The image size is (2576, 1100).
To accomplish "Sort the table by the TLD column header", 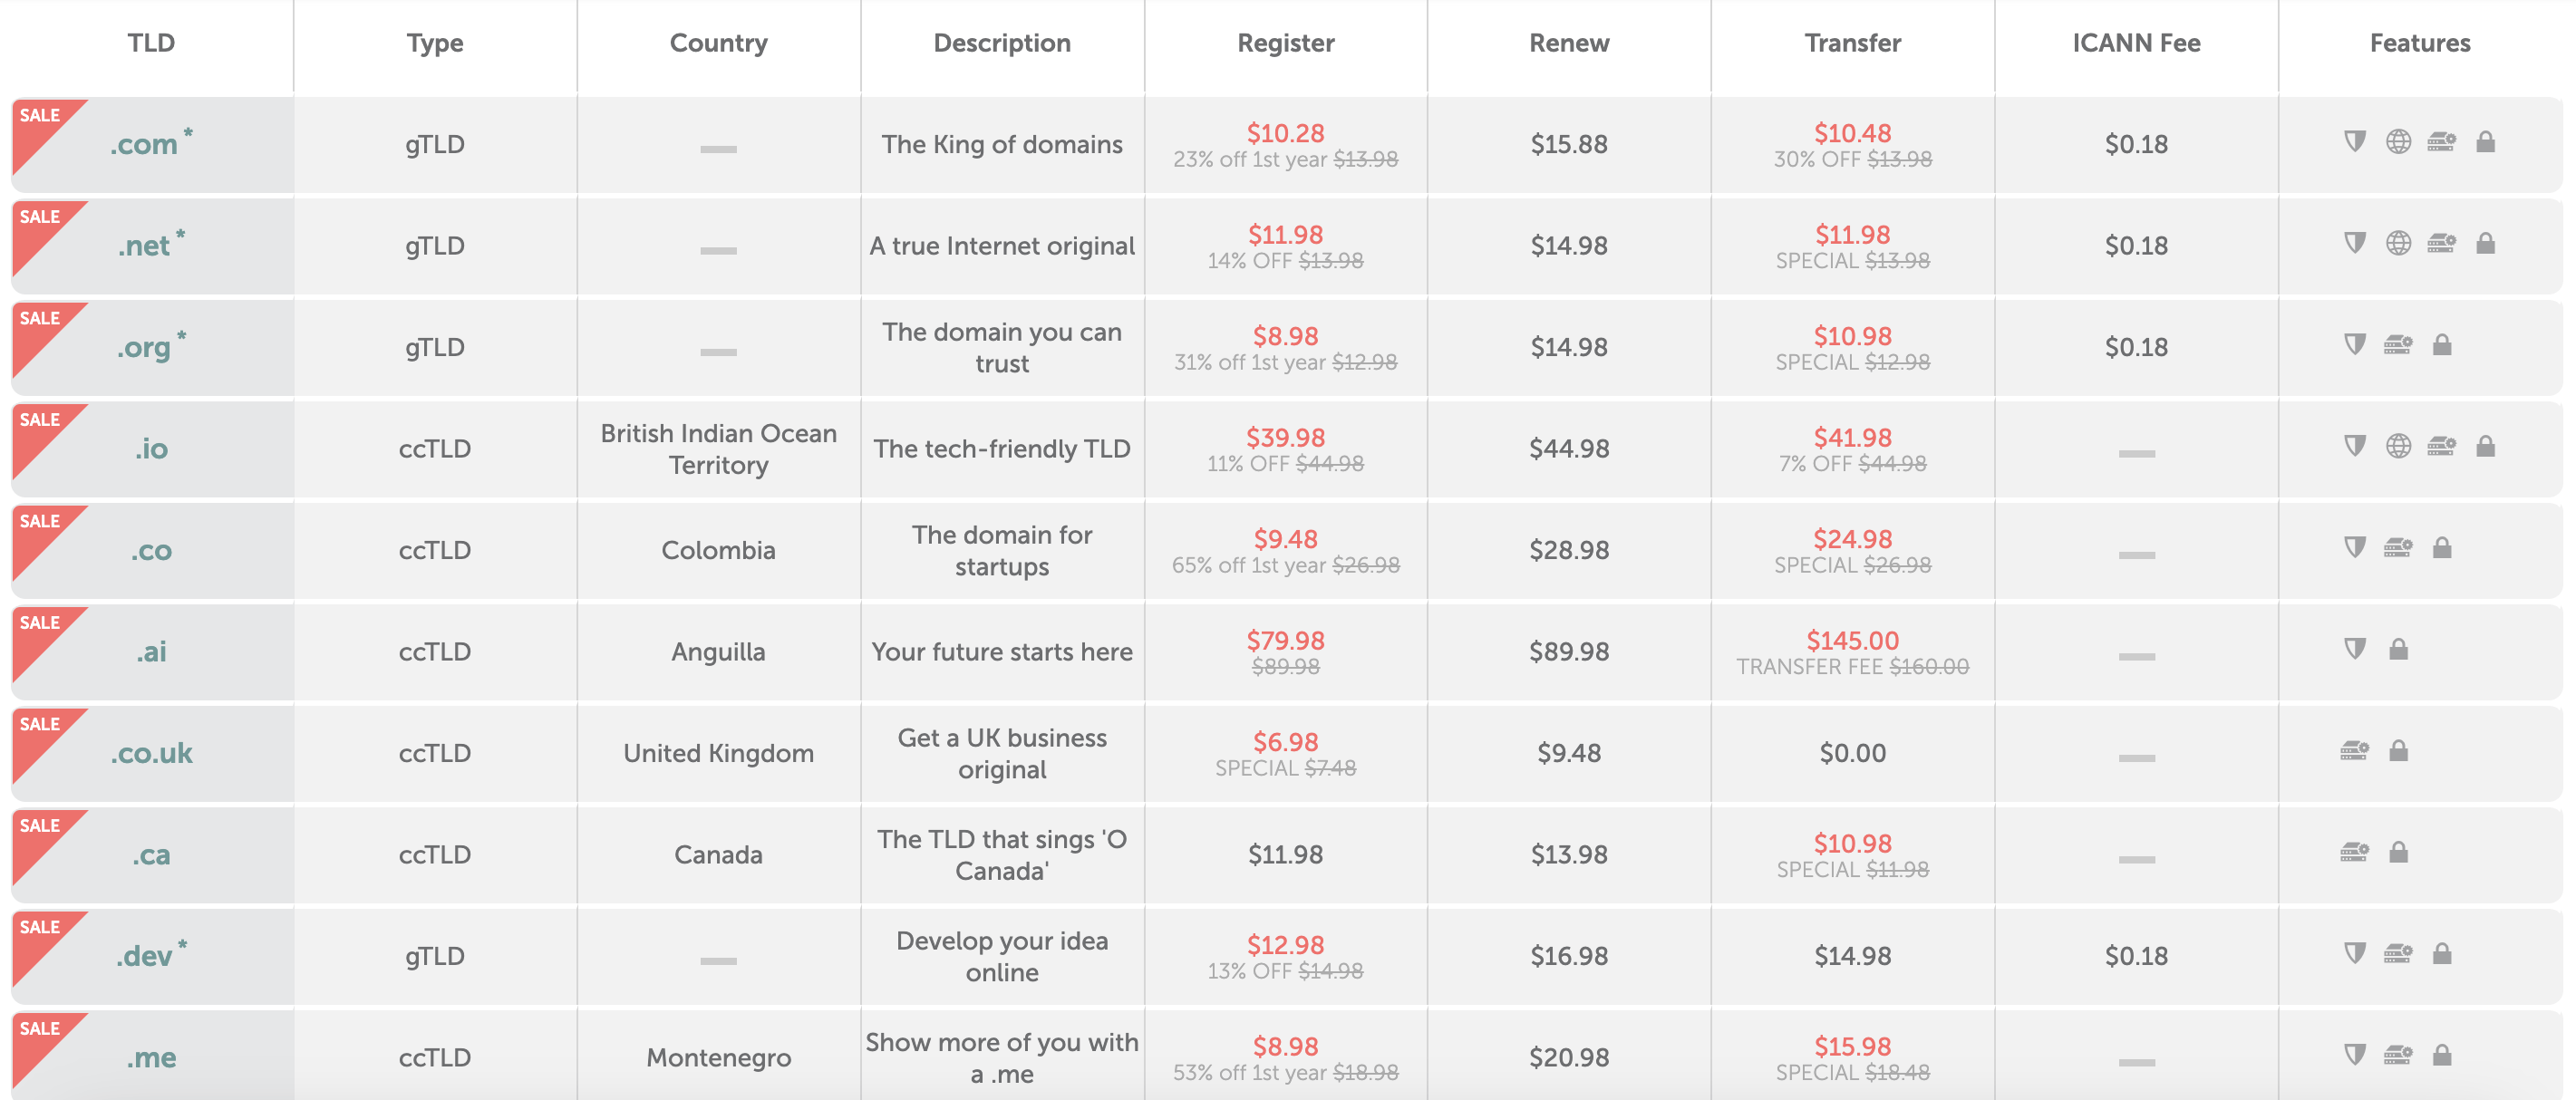I will tap(151, 43).
